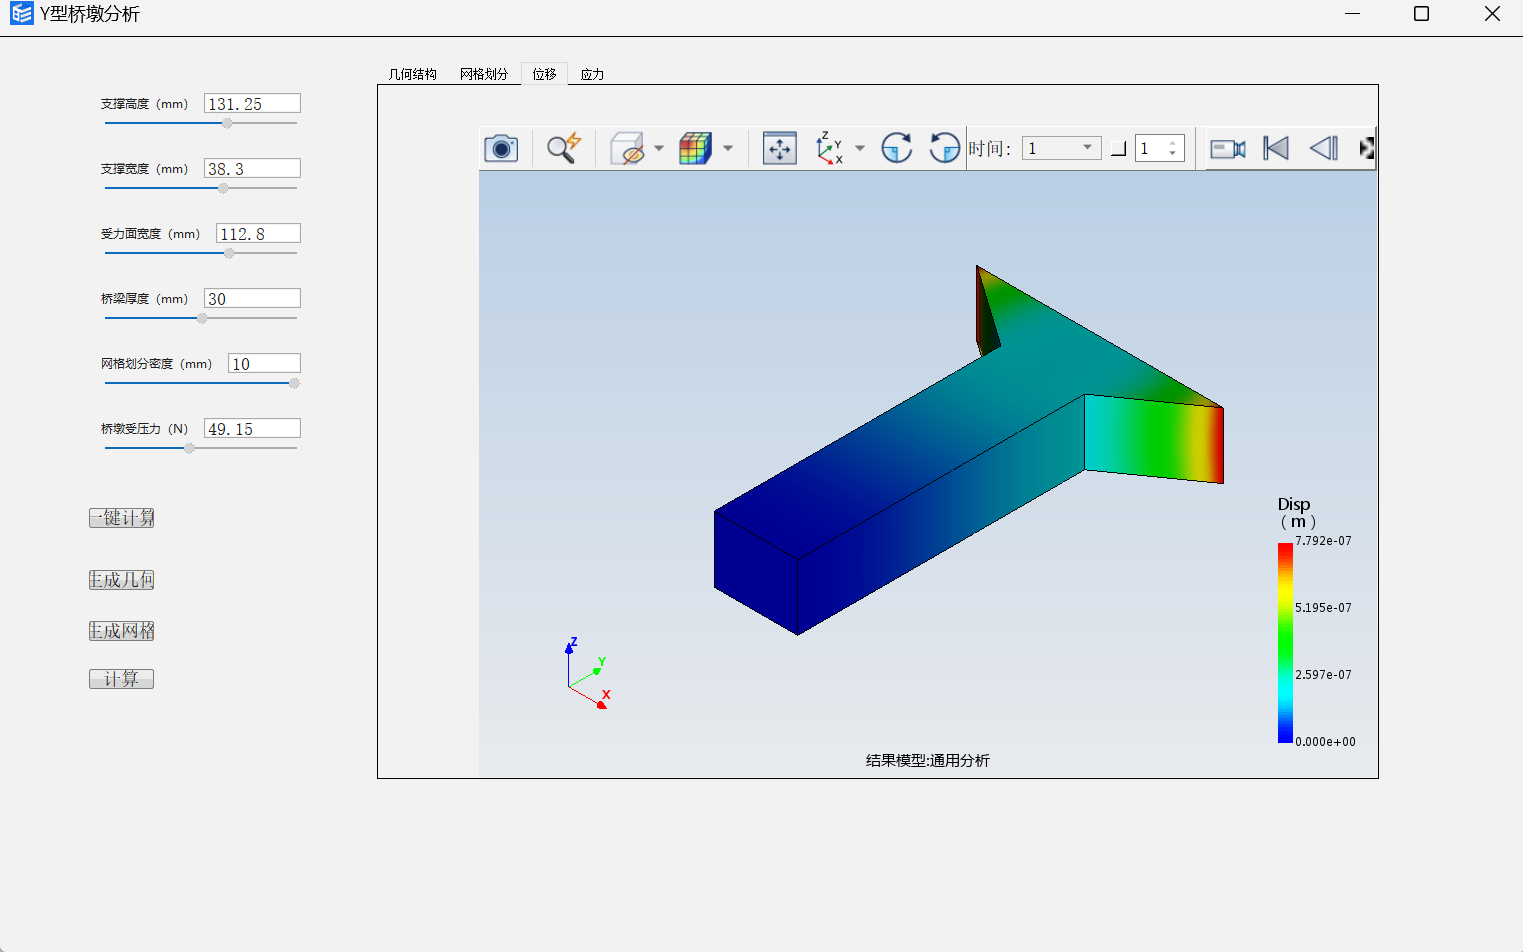Click the 支撑宽度 slider handle
The width and height of the screenshot is (1523, 952).
tap(223, 188)
